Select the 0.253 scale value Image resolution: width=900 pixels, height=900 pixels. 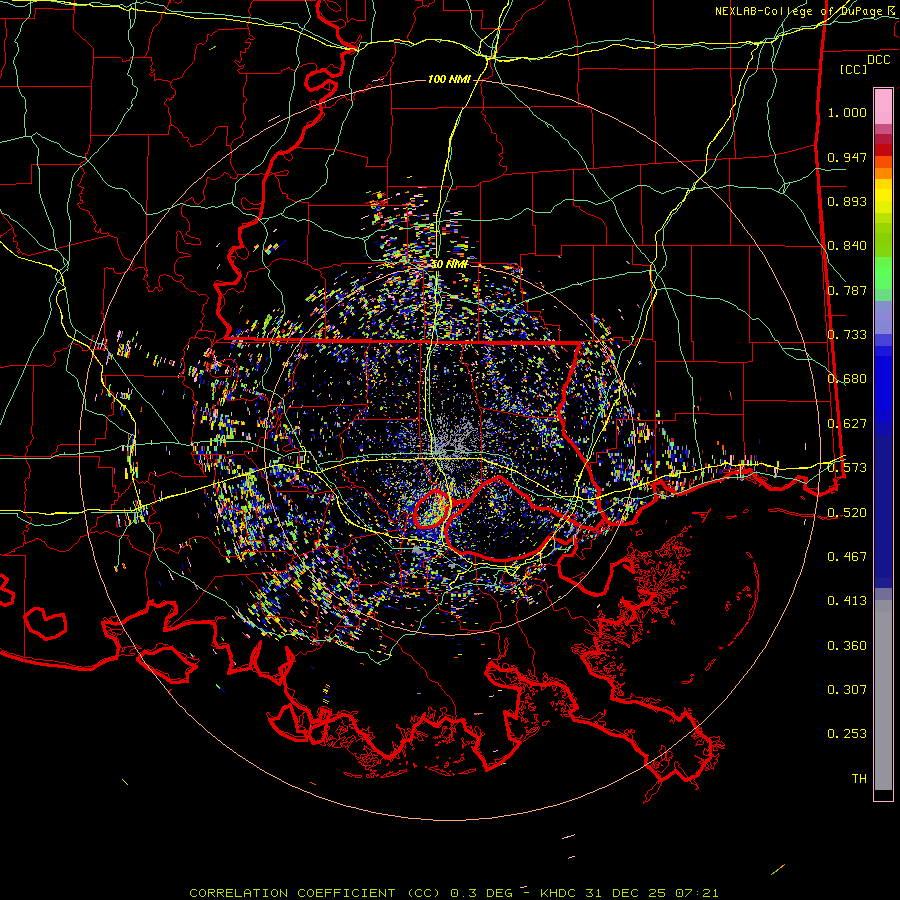[x=847, y=734]
